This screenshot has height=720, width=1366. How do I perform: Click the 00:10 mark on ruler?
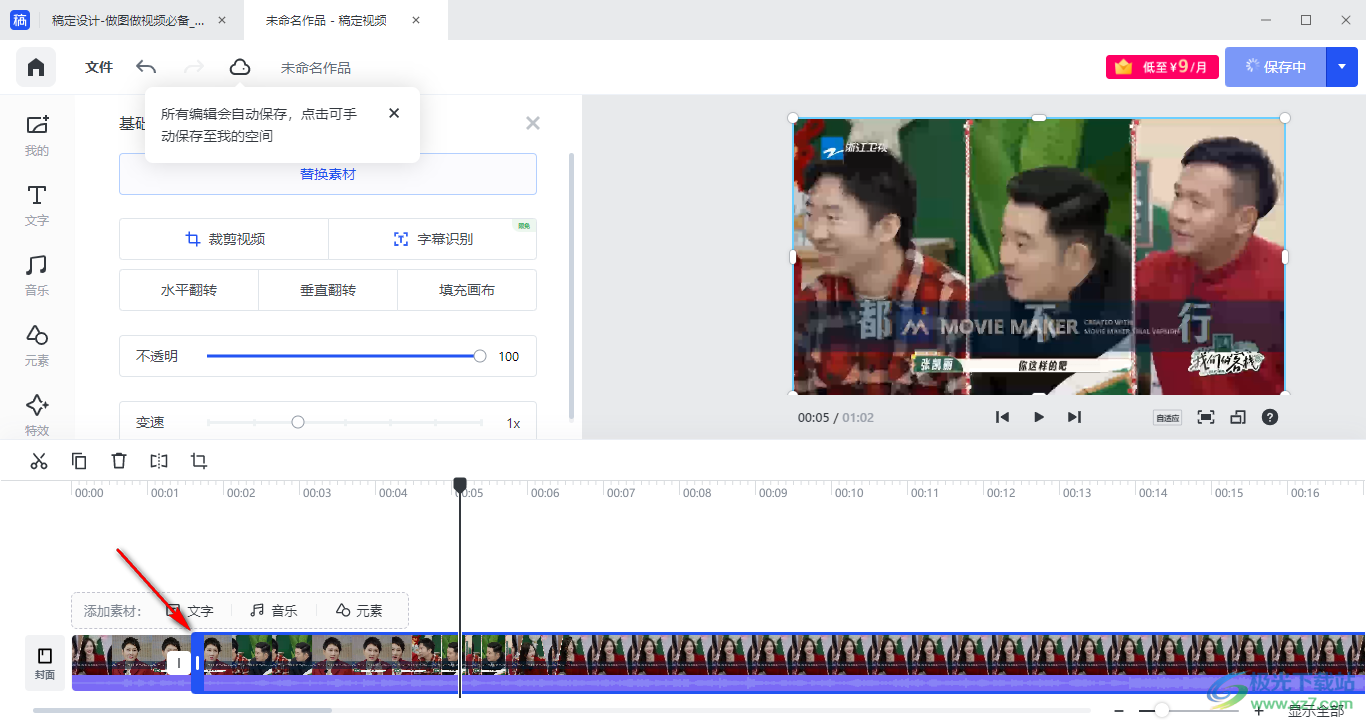[x=849, y=493]
